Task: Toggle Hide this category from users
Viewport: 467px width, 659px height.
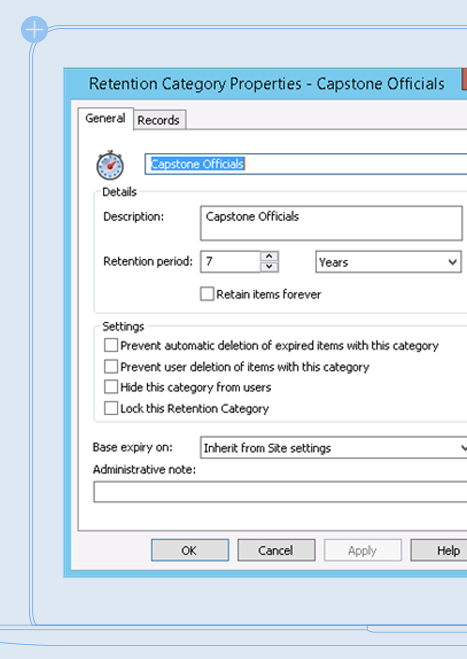Action: pos(111,387)
